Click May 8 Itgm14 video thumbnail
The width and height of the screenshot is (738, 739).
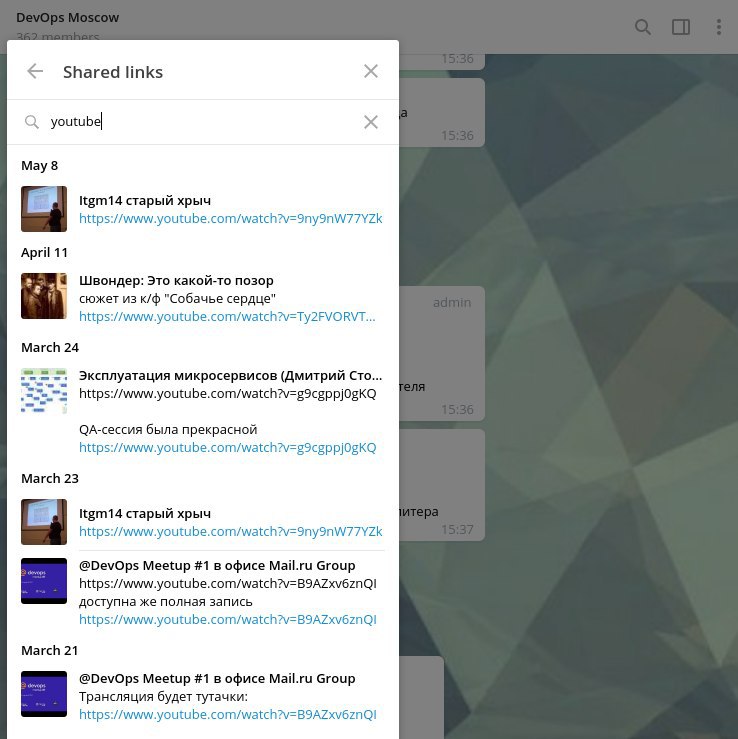pos(44,209)
